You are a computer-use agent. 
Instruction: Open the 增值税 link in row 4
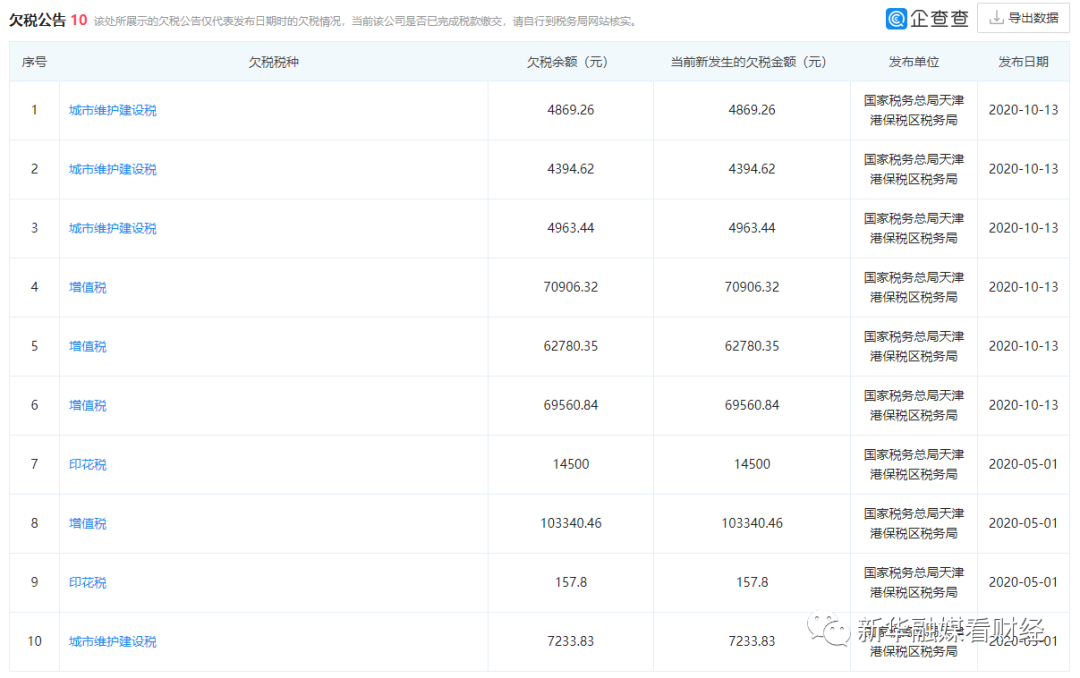[x=88, y=287]
